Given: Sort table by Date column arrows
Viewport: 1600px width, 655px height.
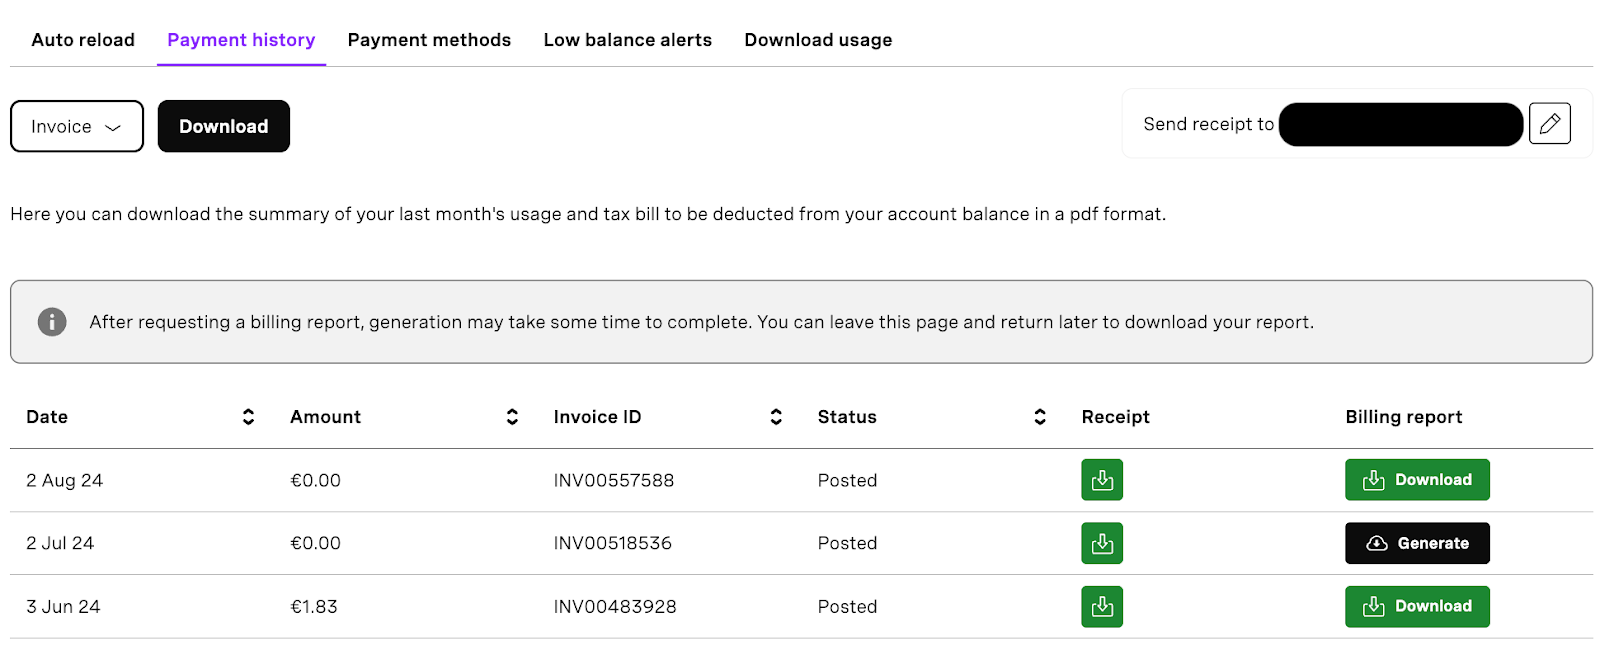Looking at the screenshot, I should point(248,417).
